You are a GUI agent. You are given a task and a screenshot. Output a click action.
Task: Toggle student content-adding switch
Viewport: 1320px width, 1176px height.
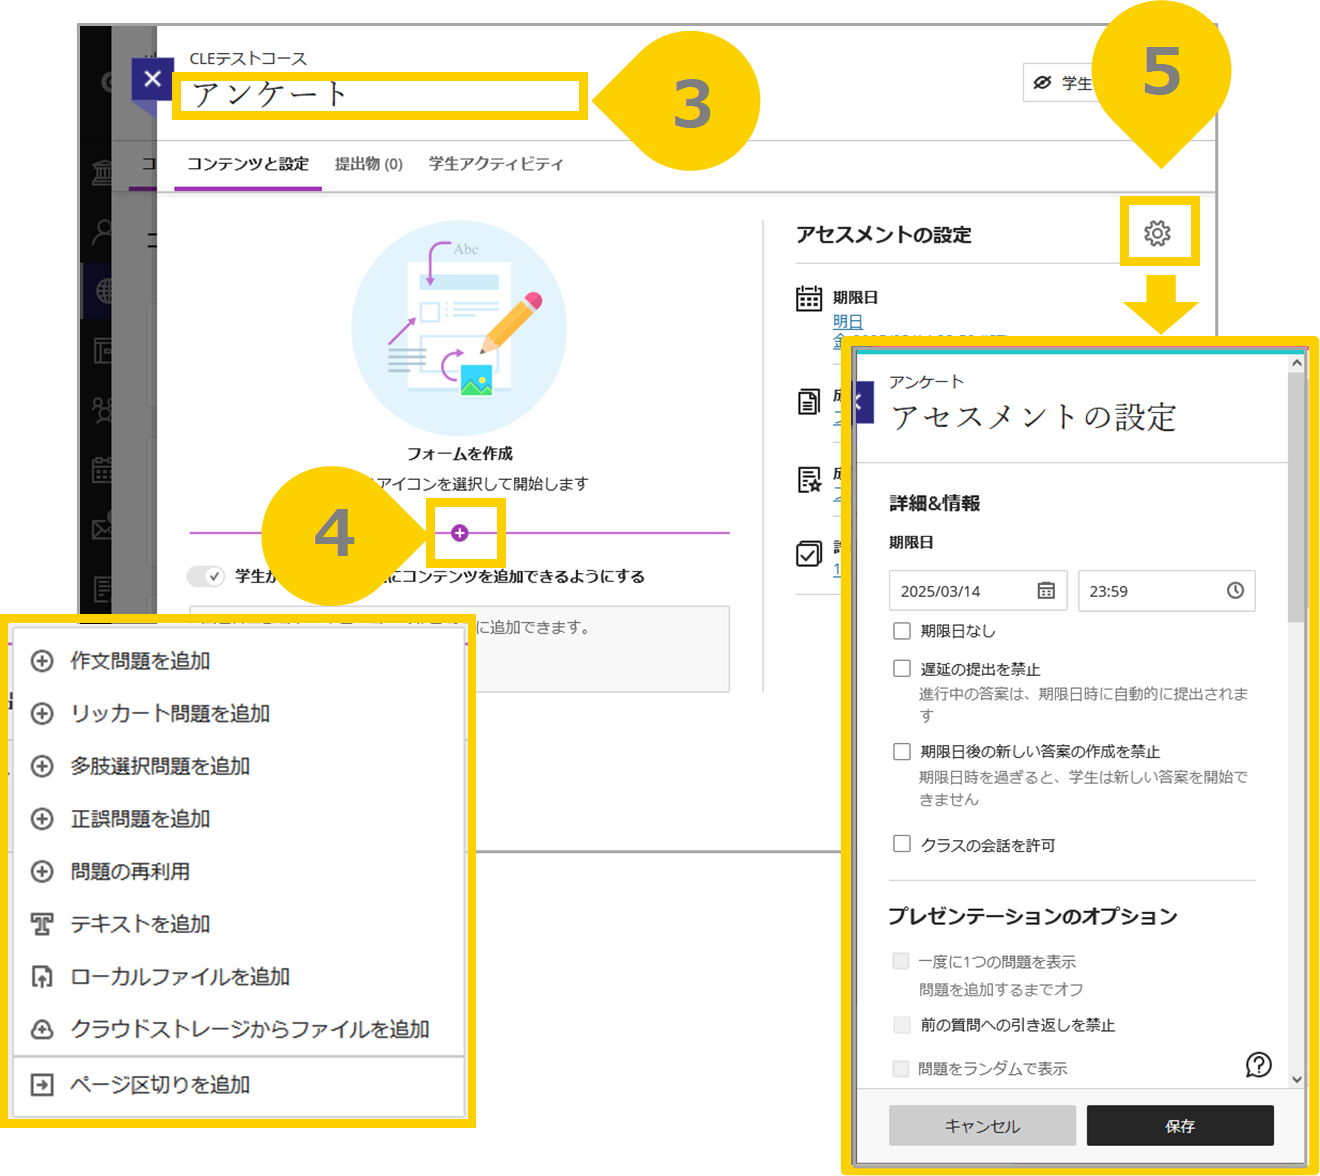point(206,576)
